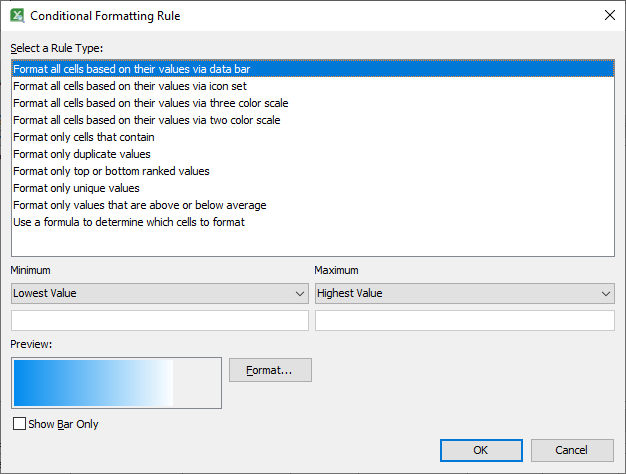The image size is (626, 474).
Task: Select top or bottom ranked values rule
Action: 111,171
